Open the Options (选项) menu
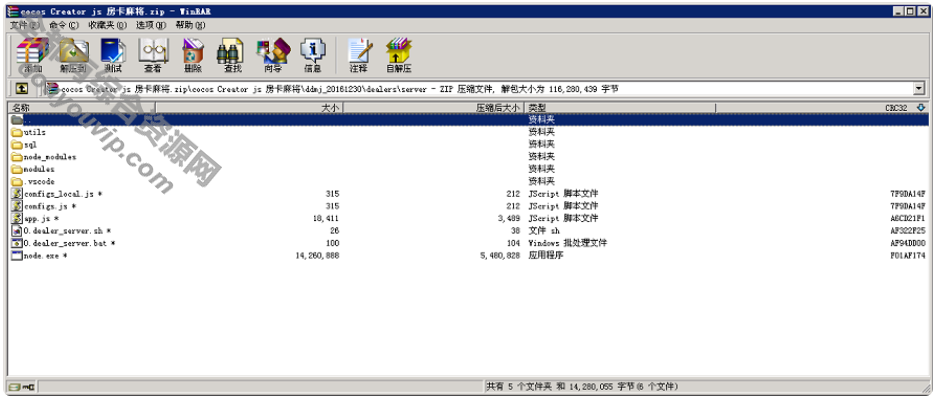The width and height of the screenshot is (936, 397). coord(151,25)
